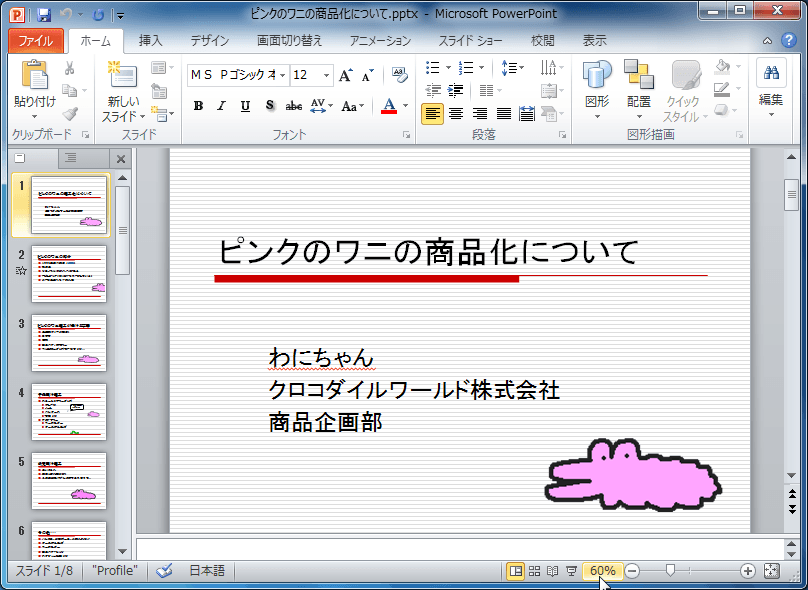Click the red font color A button
This screenshot has height=590, width=808.
(389, 106)
